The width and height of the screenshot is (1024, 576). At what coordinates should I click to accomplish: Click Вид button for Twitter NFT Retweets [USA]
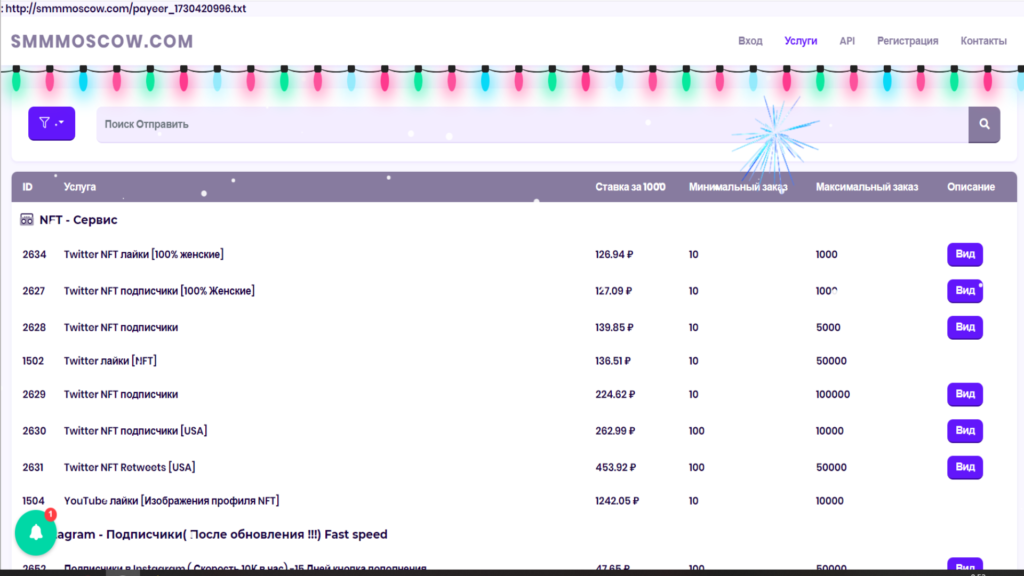pos(965,468)
